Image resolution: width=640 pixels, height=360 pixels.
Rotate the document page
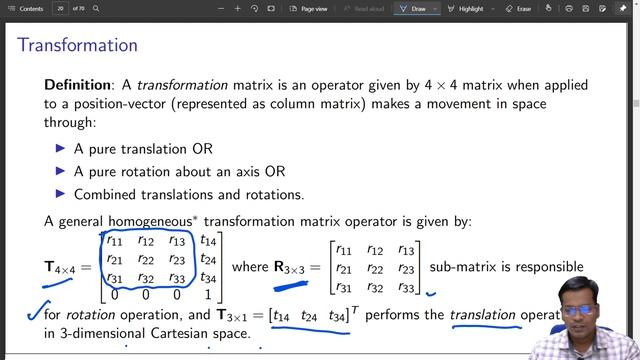[x=254, y=9]
